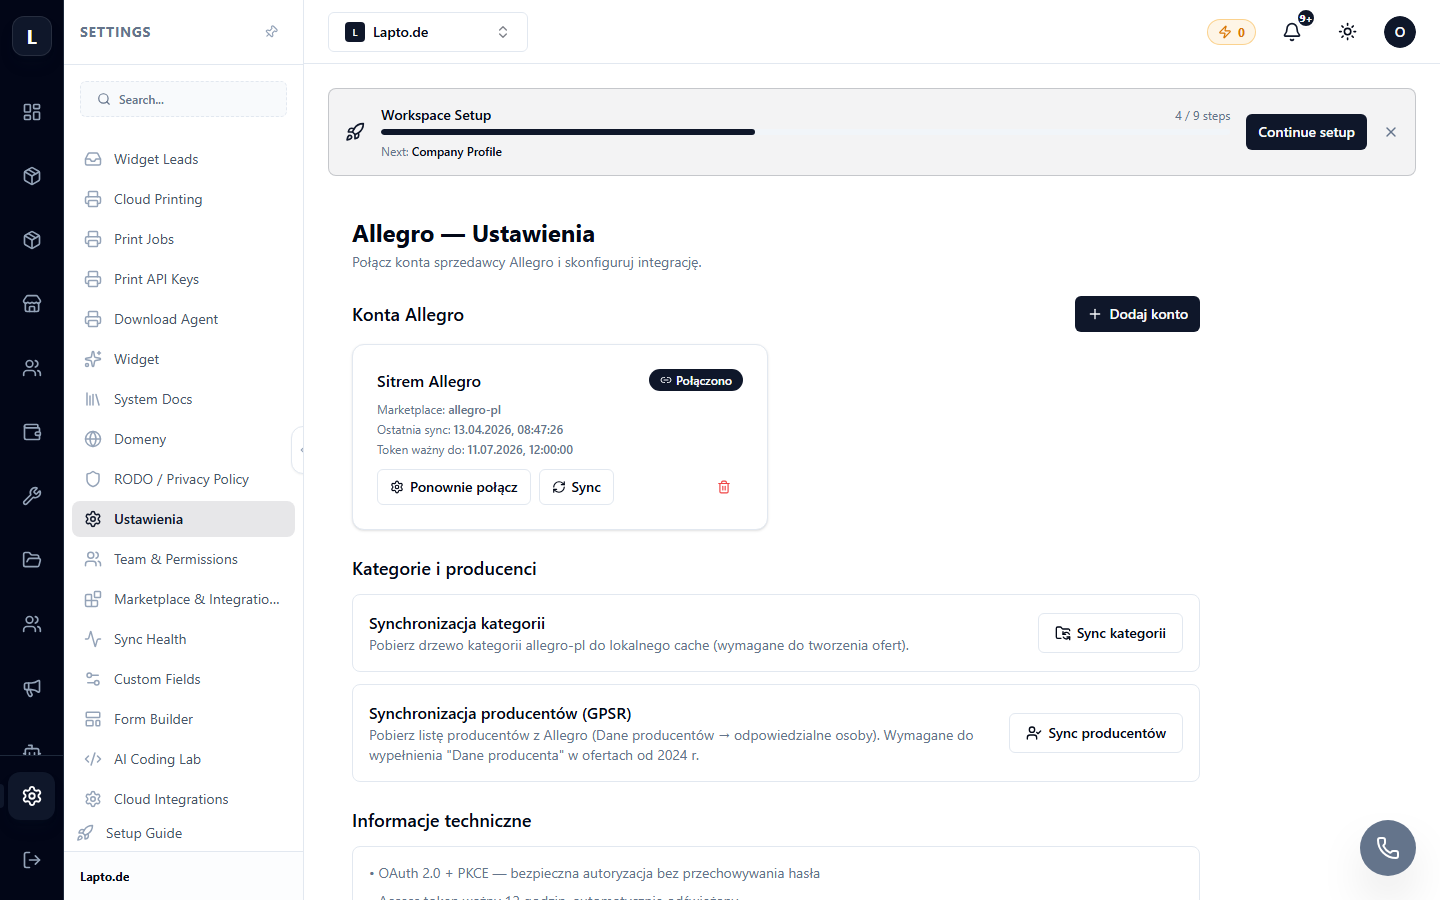Click Sync producentów button
1440x900 pixels.
pyautogui.click(x=1096, y=733)
